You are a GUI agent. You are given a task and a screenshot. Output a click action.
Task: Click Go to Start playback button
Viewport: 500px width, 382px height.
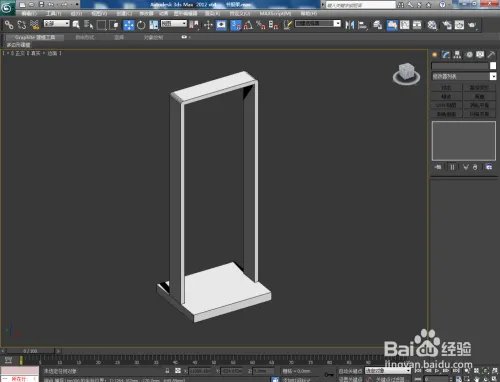pyautogui.click(x=419, y=371)
